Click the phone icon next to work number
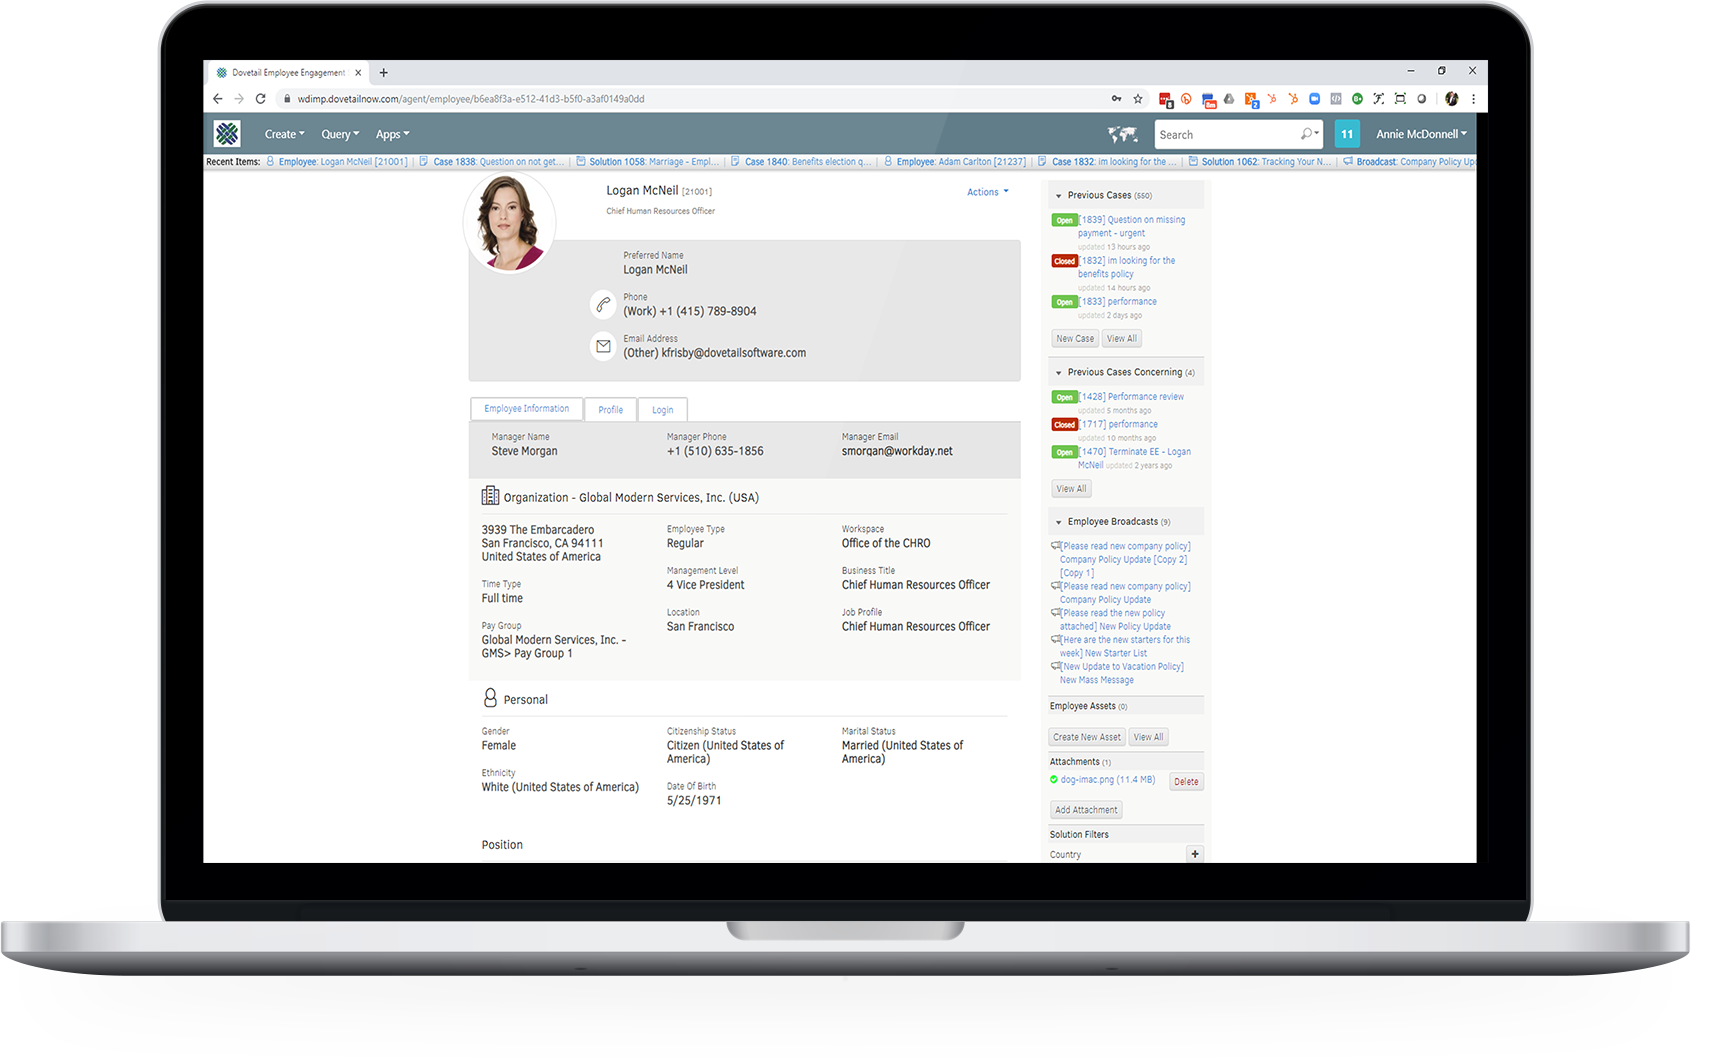This screenshot has width=1724, height=1058. pos(603,305)
